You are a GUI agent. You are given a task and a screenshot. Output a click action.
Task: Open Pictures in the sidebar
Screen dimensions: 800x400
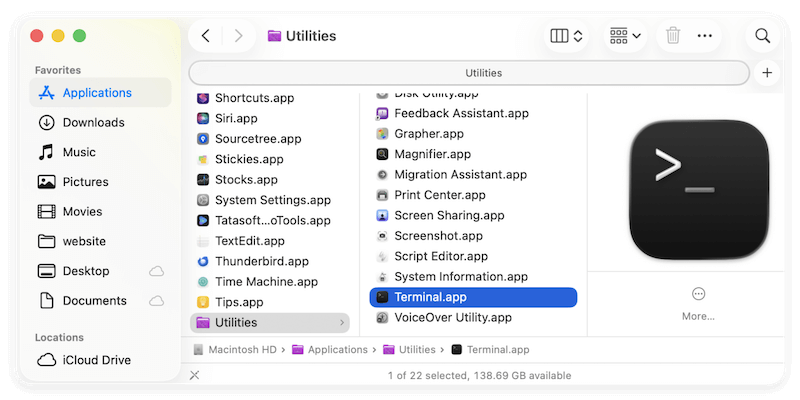coord(100,182)
